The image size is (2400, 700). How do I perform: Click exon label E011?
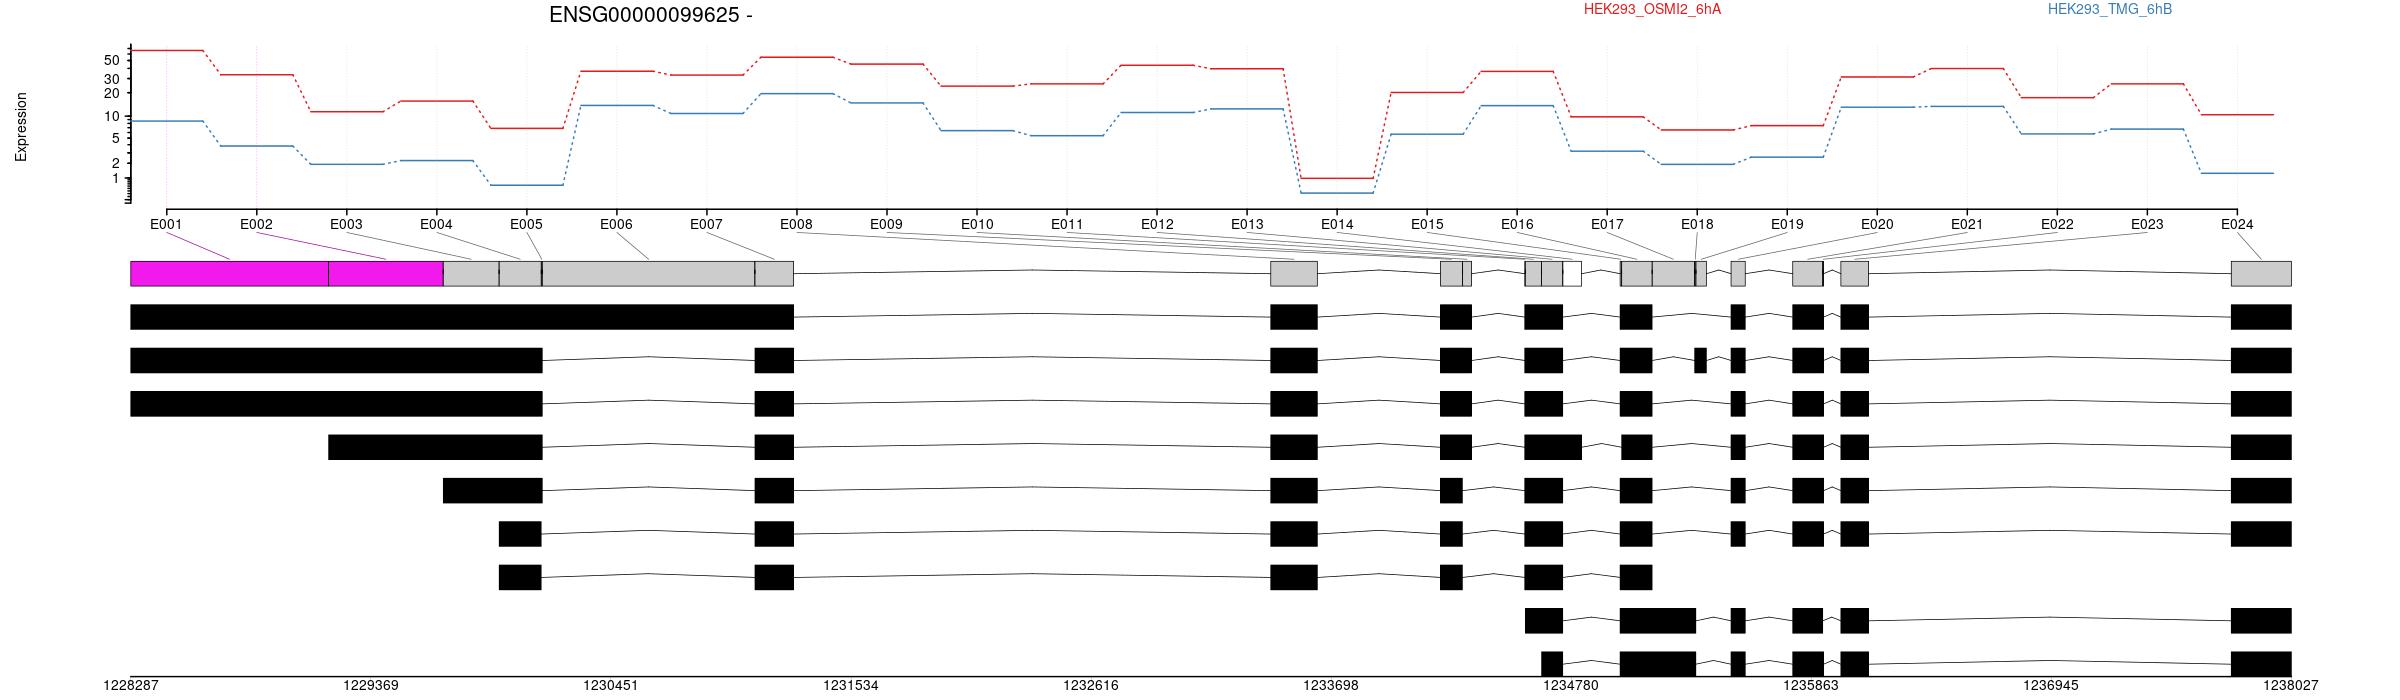[x=1067, y=224]
